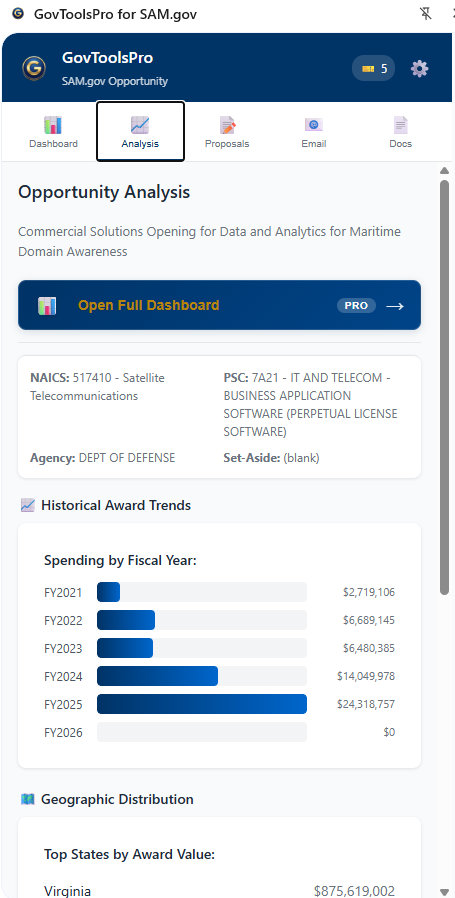Click the PSC 7A21 IT and Telecom text
The height and width of the screenshot is (898, 455).
click(311, 404)
